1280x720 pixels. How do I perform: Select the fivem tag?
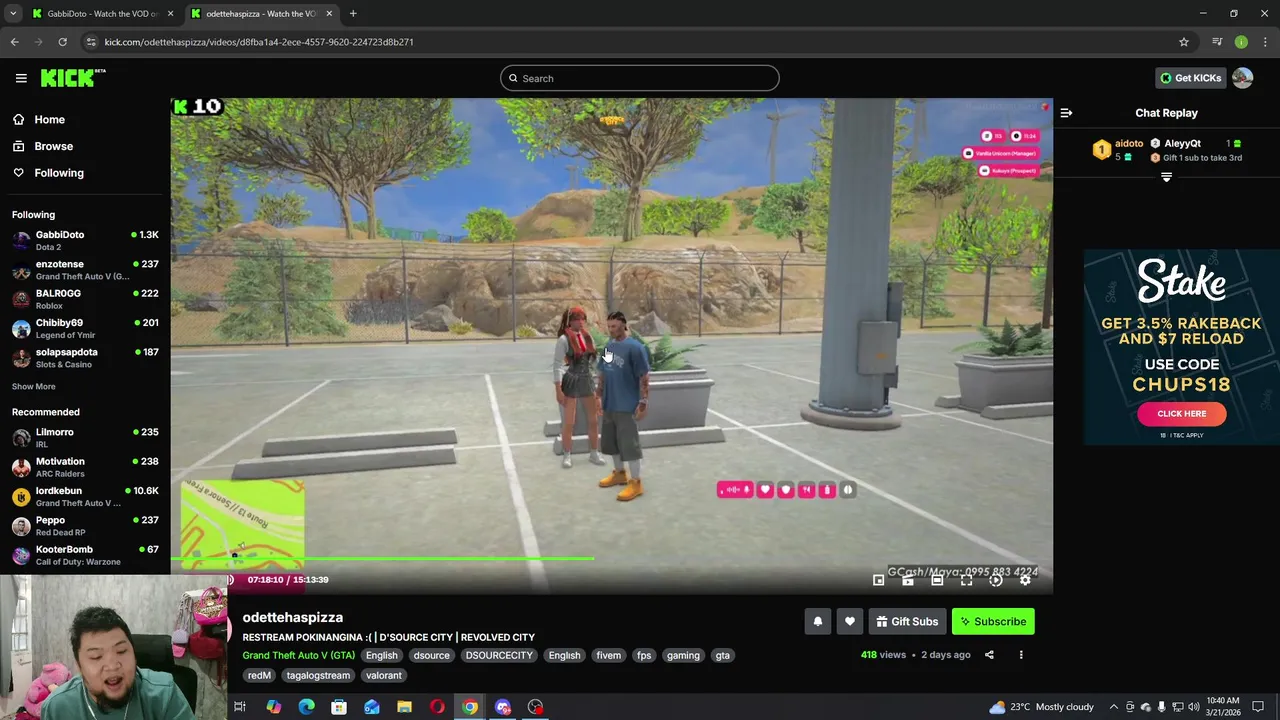tap(609, 655)
